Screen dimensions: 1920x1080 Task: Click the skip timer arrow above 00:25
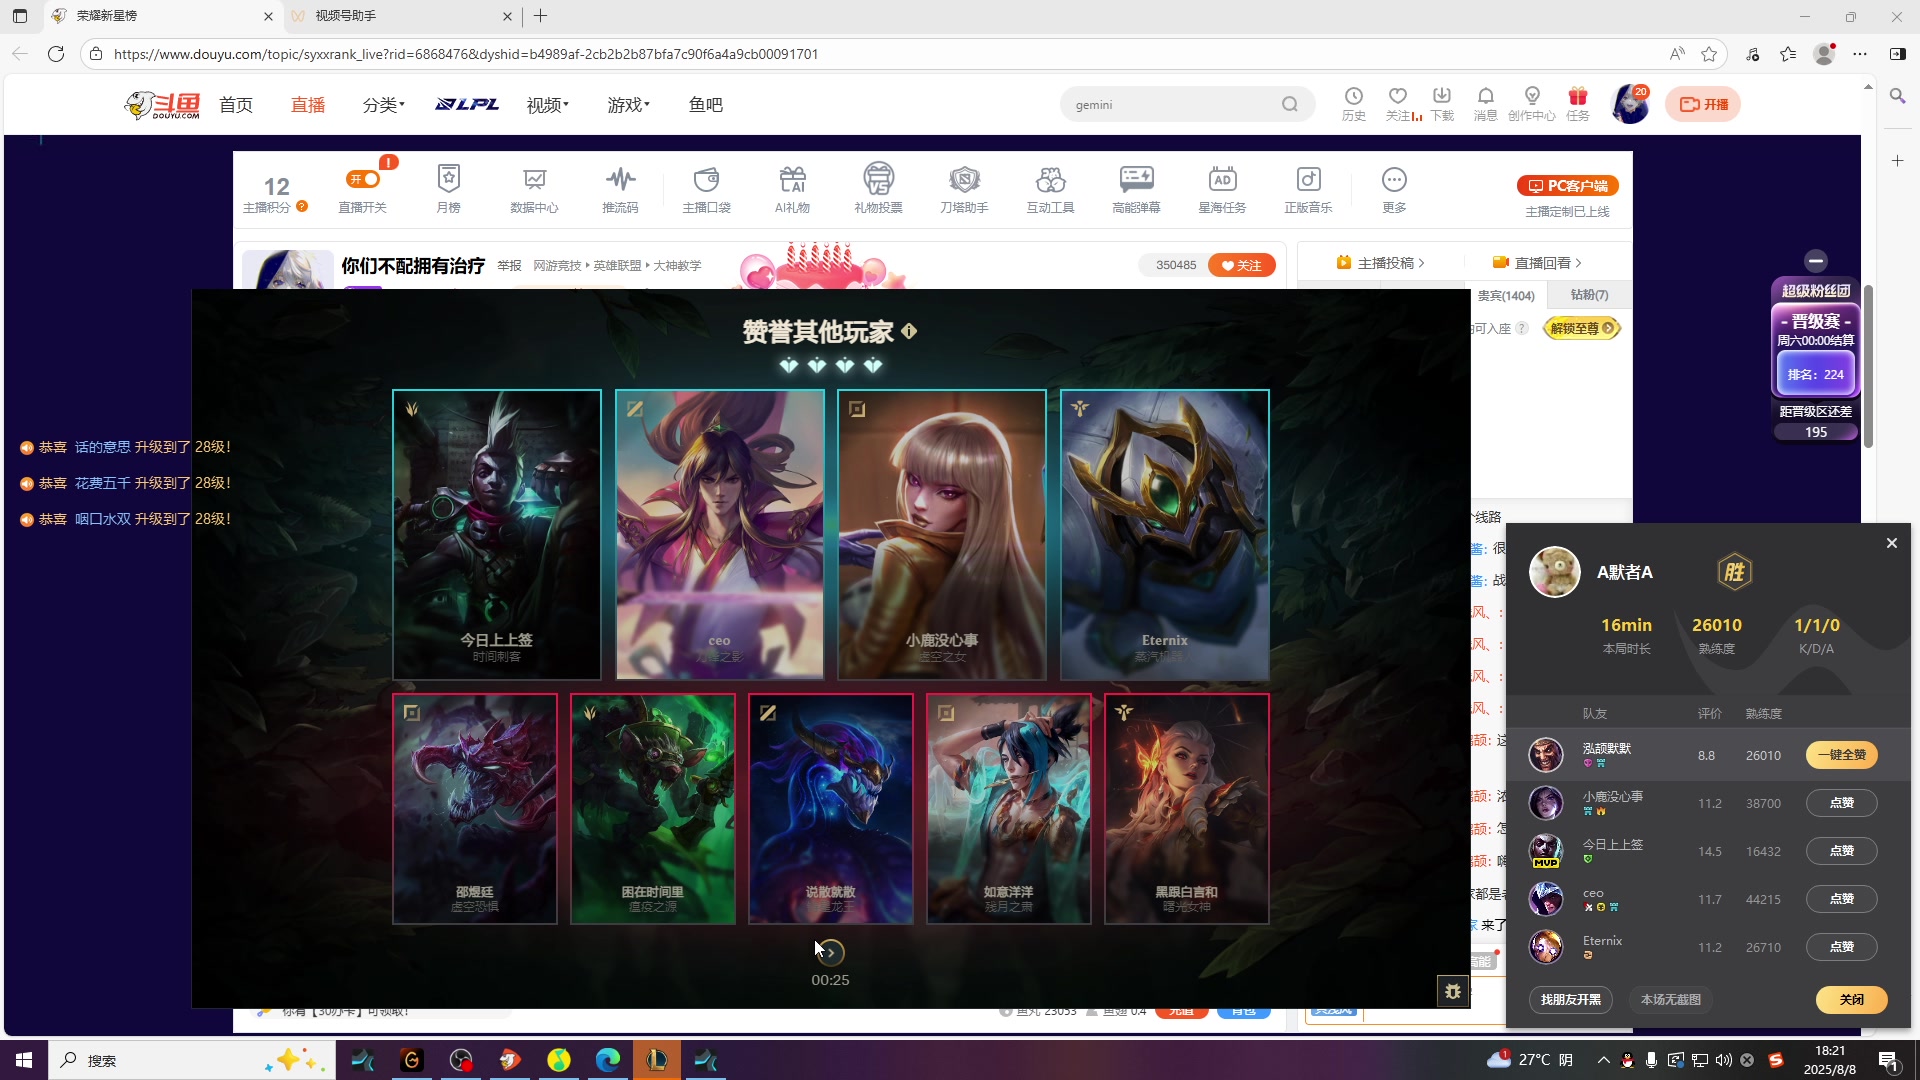[x=830, y=952]
